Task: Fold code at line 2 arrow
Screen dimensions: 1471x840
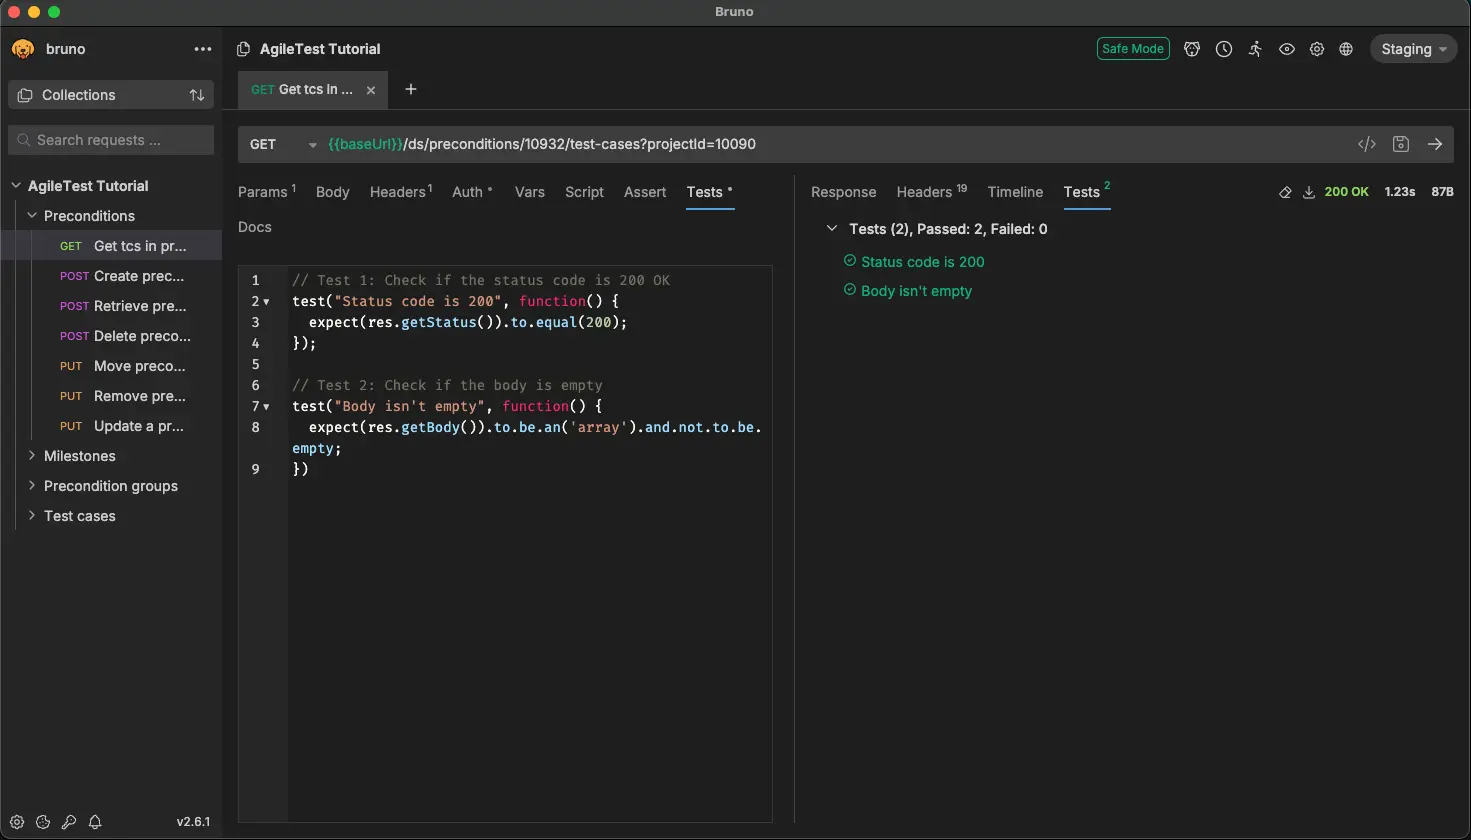Action: pyautogui.click(x=266, y=302)
